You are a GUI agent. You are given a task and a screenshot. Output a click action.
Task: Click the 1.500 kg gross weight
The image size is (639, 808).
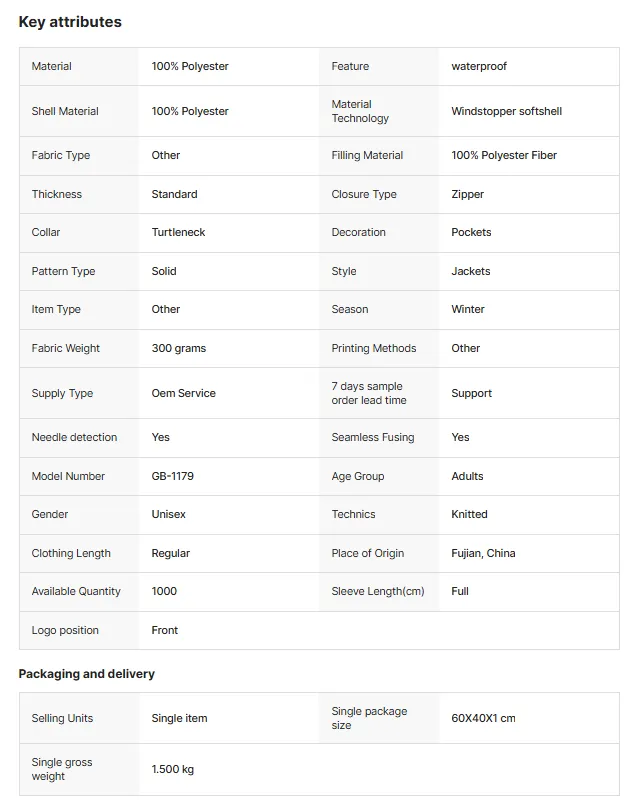[x=173, y=769]
